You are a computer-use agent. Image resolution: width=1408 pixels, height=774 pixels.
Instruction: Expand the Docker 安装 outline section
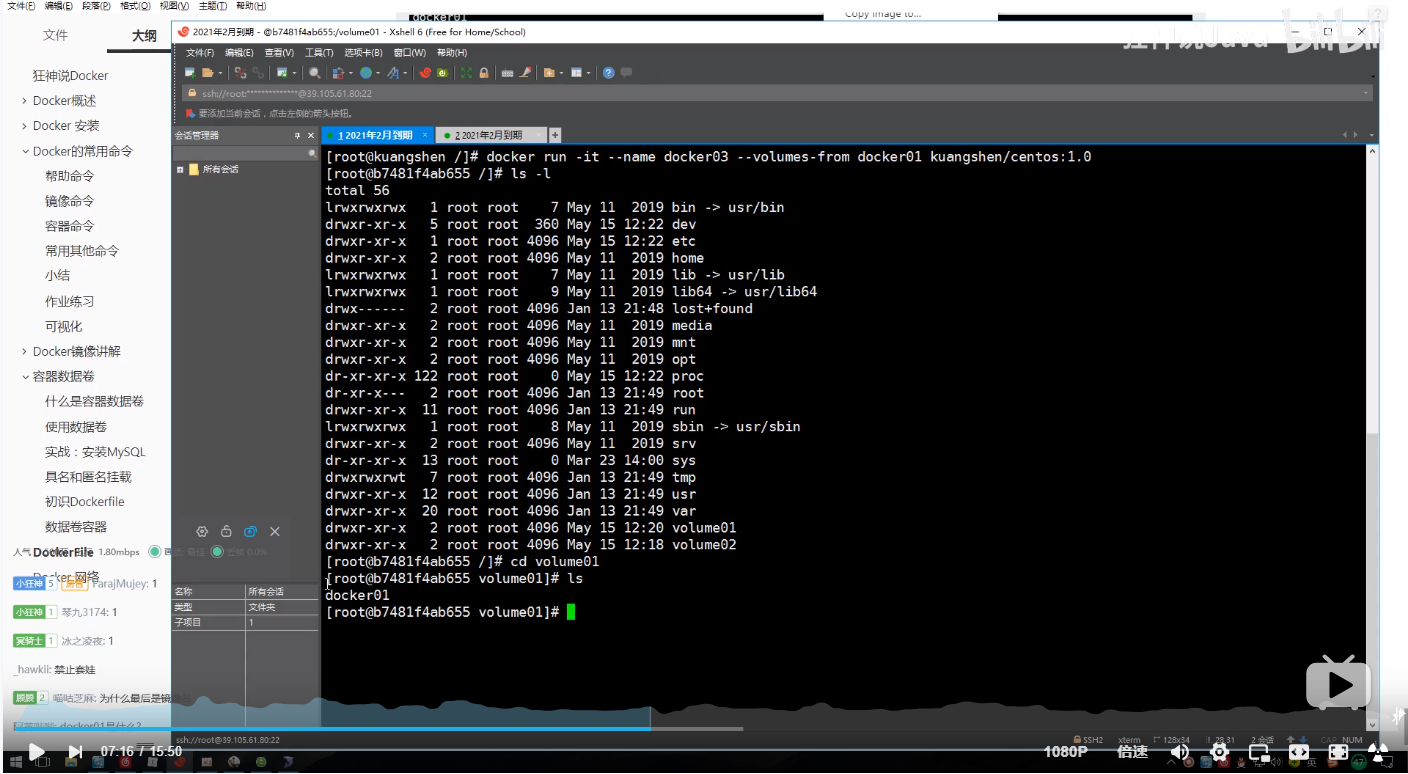24,126
